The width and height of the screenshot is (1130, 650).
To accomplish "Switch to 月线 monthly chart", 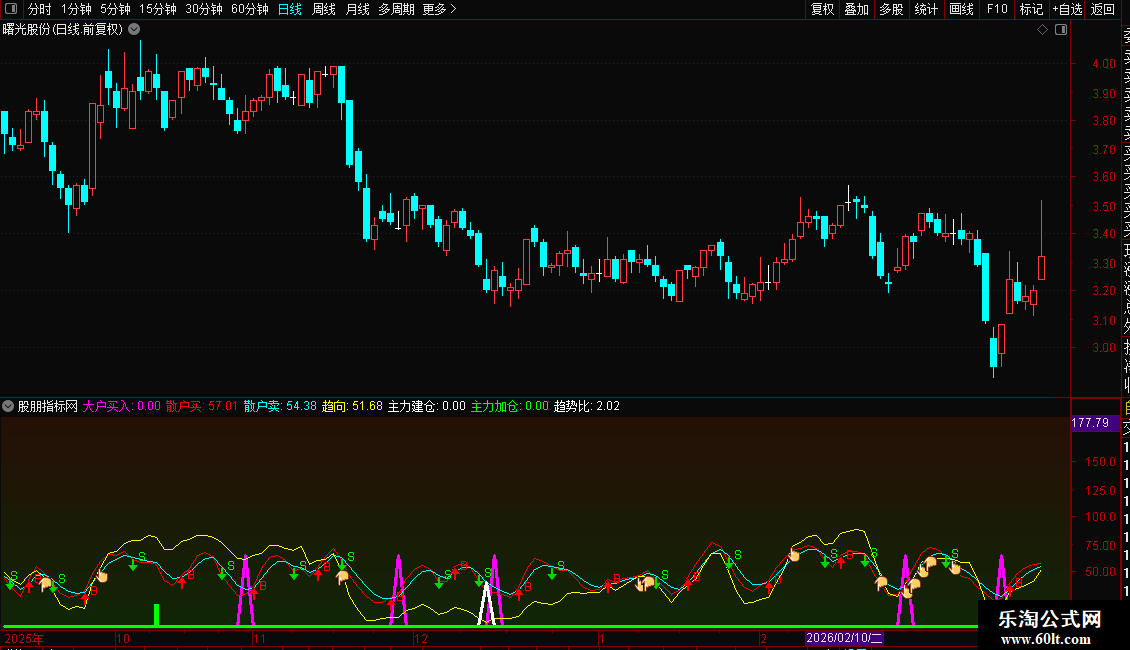I will click(x=357, y=9).
